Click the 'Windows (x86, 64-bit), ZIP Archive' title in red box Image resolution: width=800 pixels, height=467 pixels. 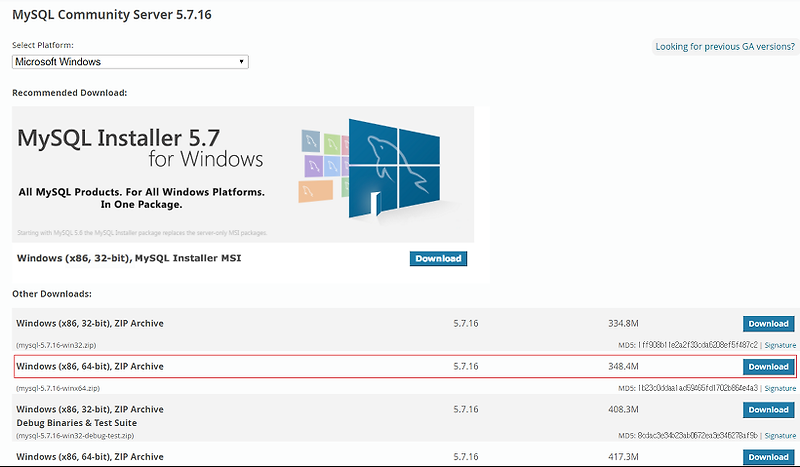point(90,366)
